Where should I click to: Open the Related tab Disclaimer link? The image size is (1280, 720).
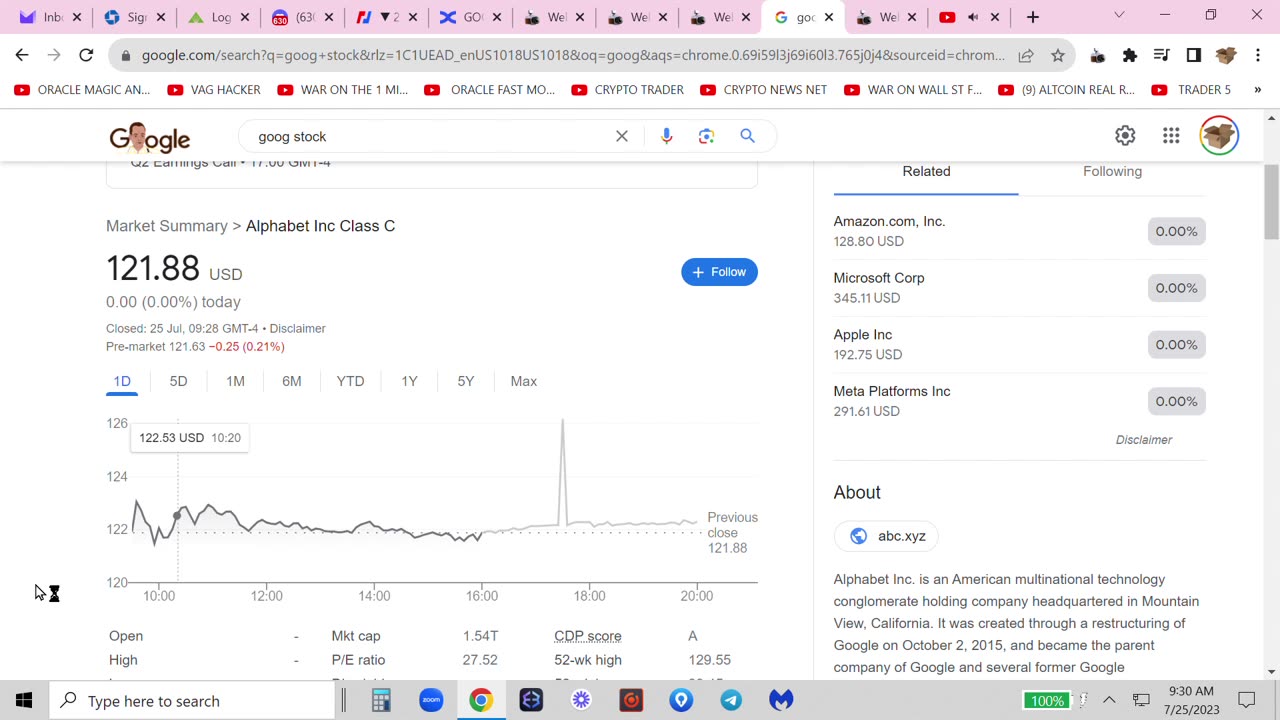(x=1144, y=440)
